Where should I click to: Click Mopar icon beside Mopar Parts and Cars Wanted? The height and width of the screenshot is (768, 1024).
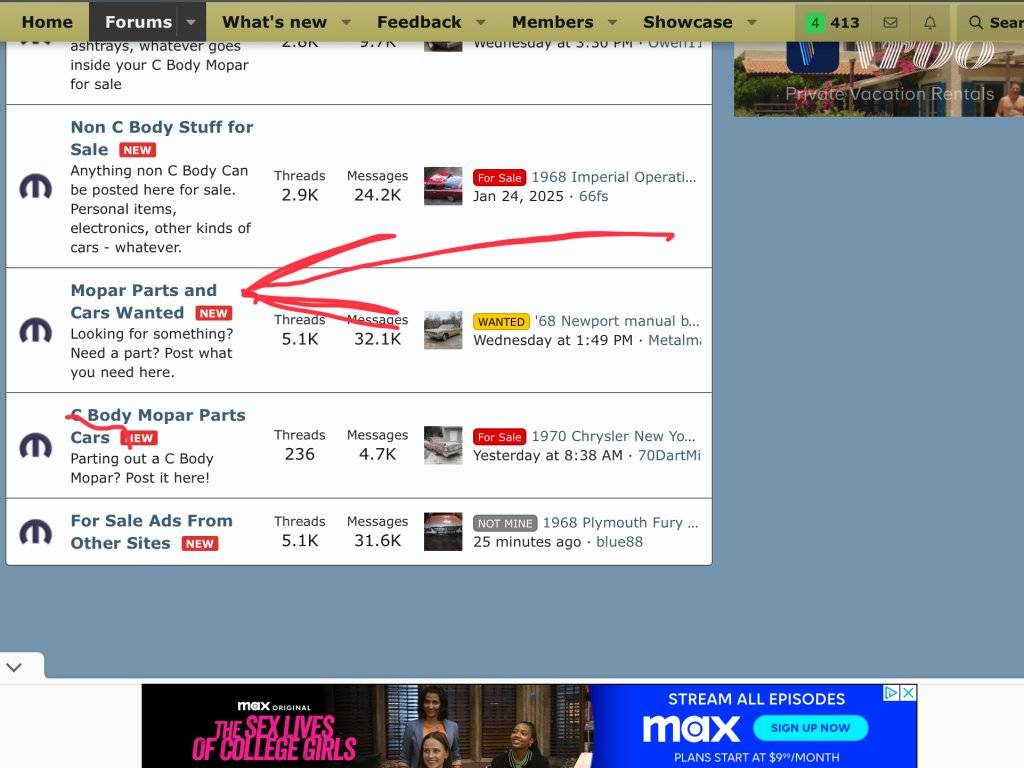tap(36, 330)
